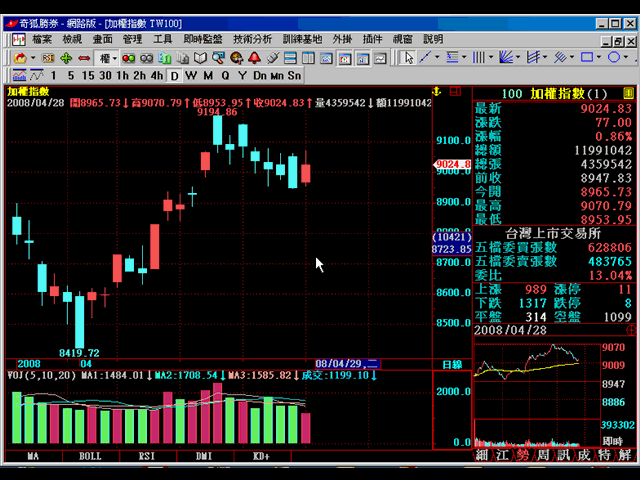
Task: Select the trend line drawing tool
Action: coord(425,58)
